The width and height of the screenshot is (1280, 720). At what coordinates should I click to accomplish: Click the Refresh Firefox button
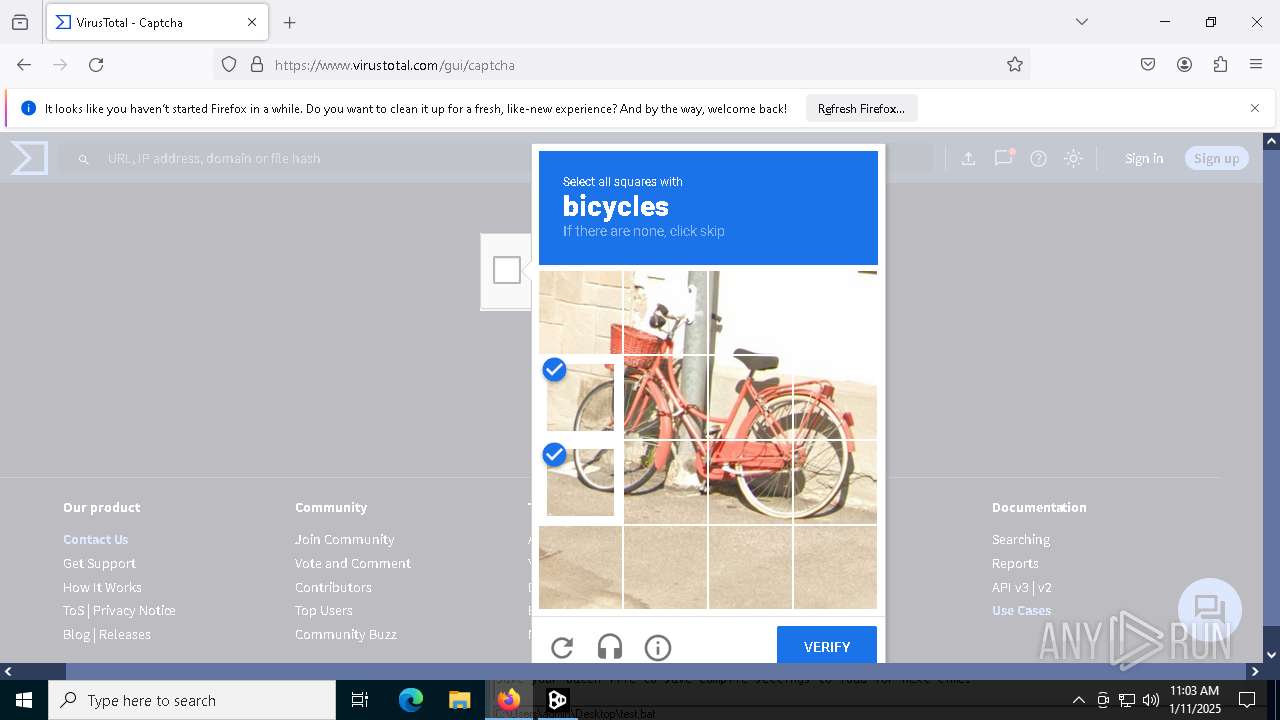pyautogui.click(x=861, y=108)
